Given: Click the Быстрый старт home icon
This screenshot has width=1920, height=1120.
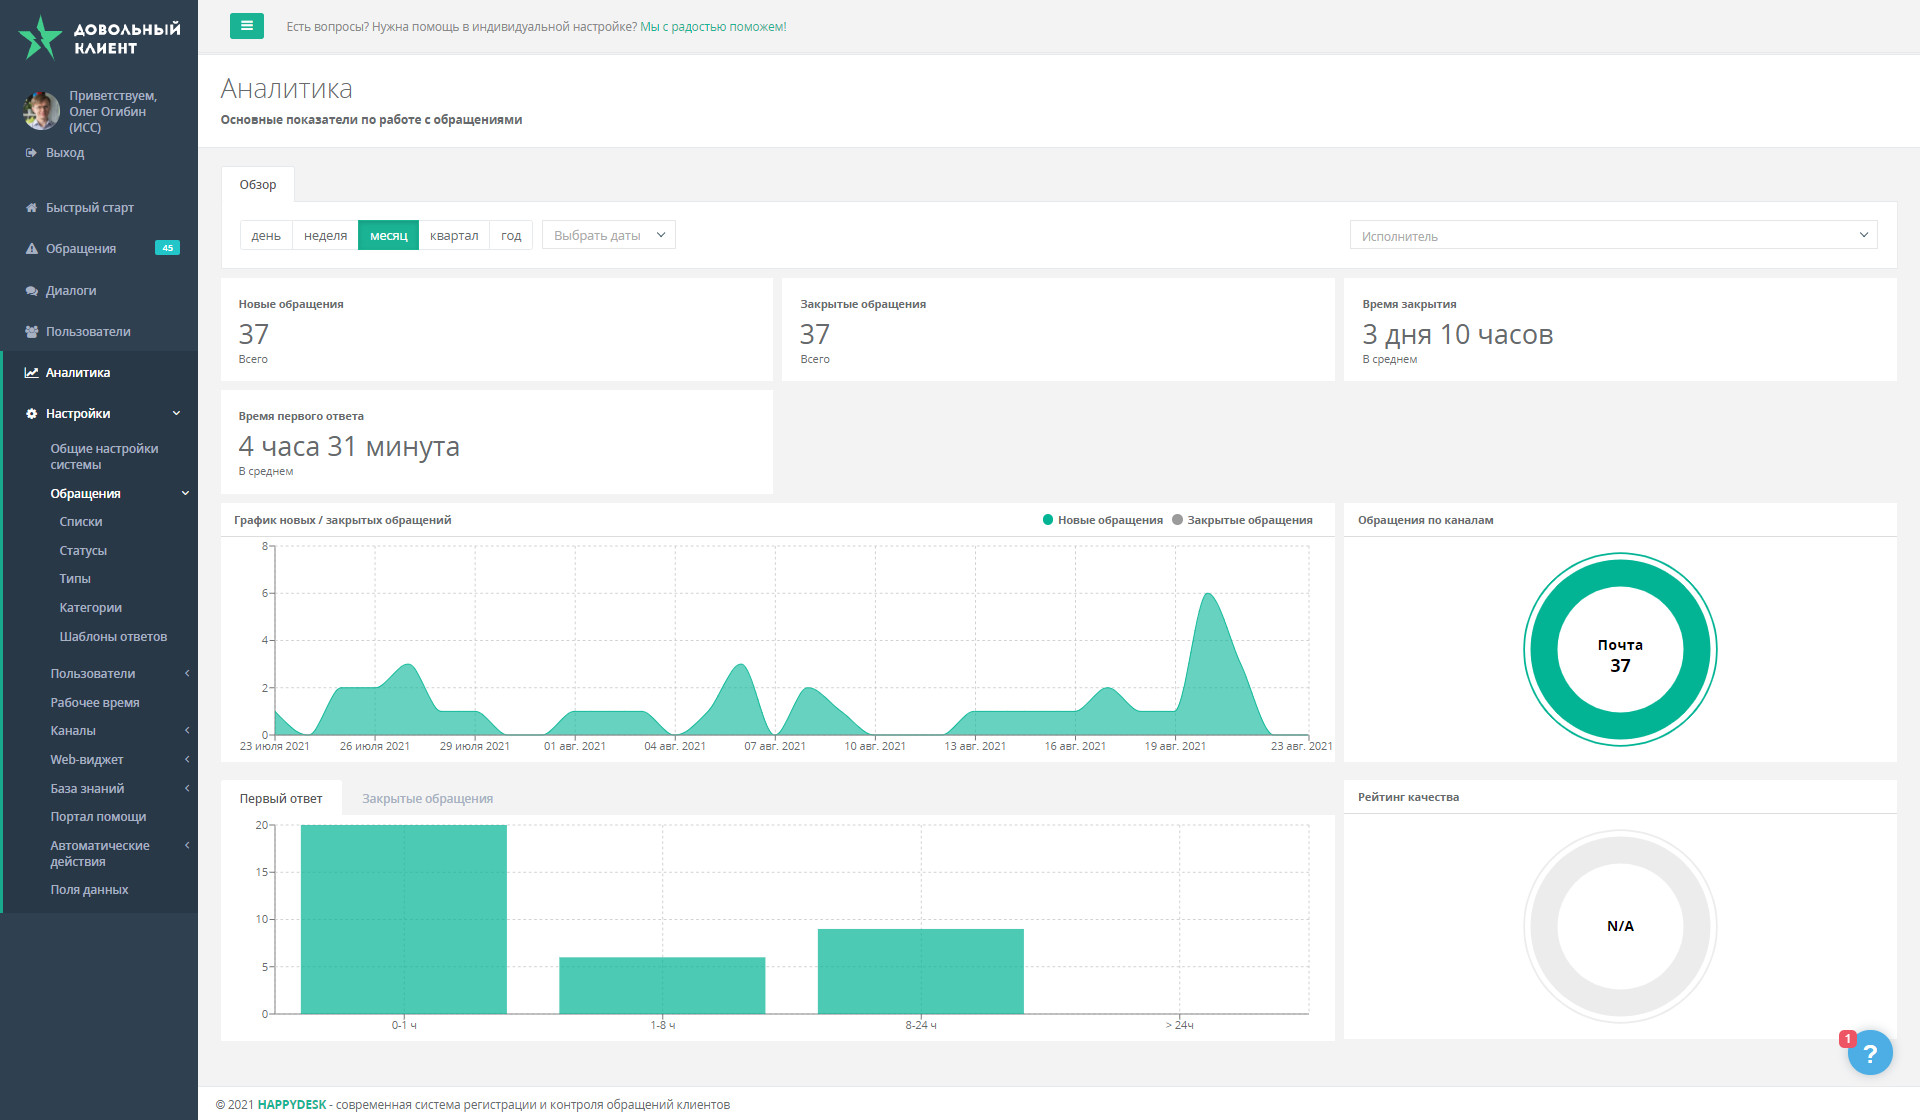Looking at the screenshot, I should [31, 208].
